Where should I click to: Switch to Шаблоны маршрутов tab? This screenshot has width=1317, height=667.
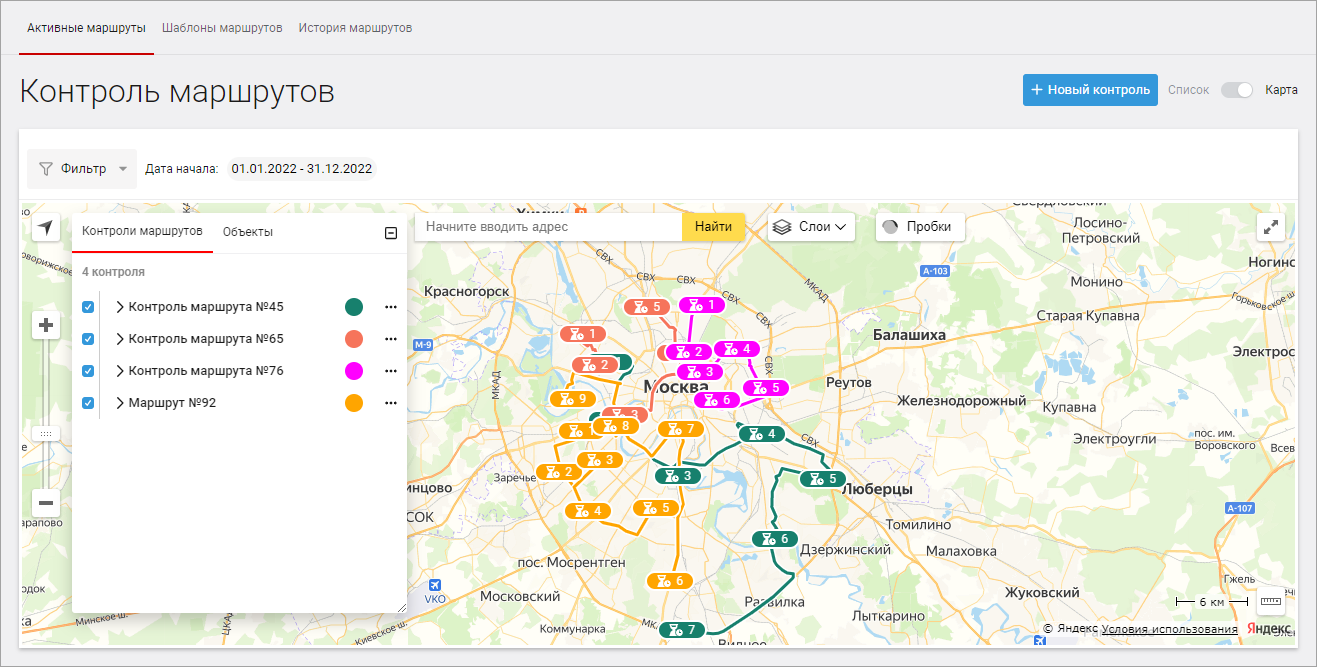(x=222, y=28)
